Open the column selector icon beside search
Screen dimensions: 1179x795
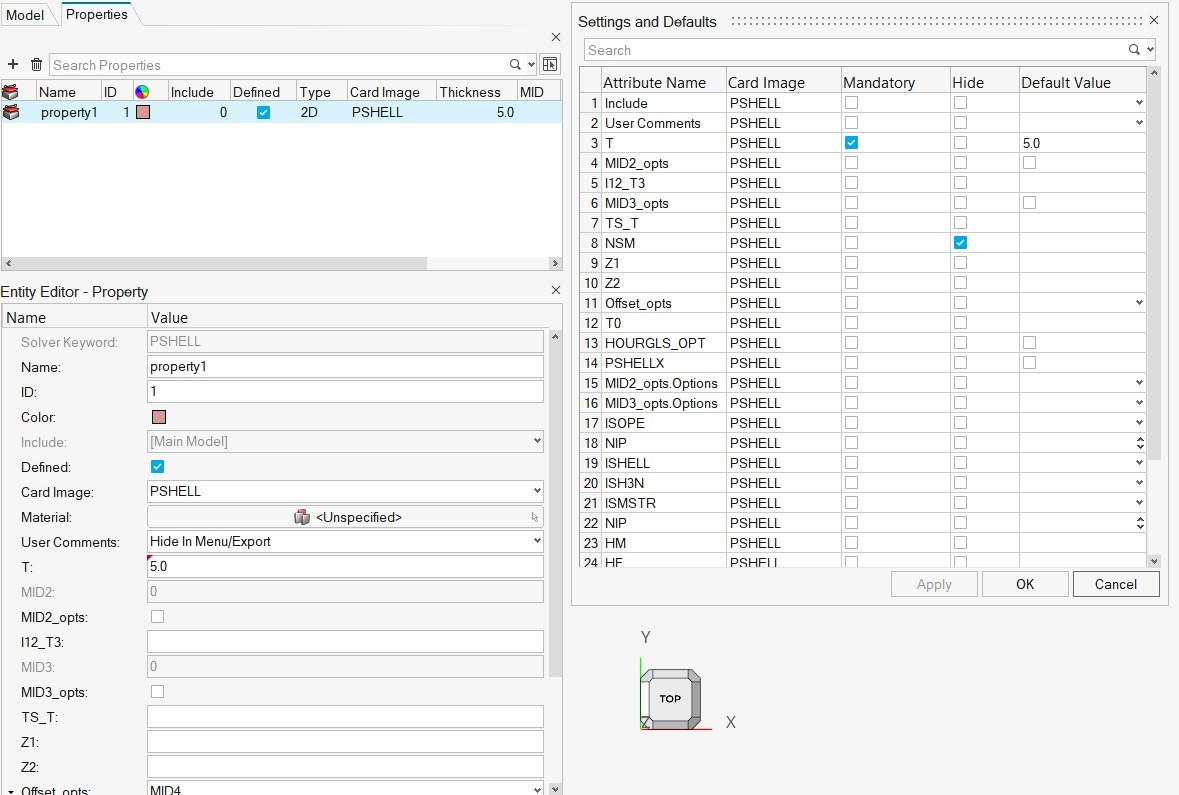549,65
